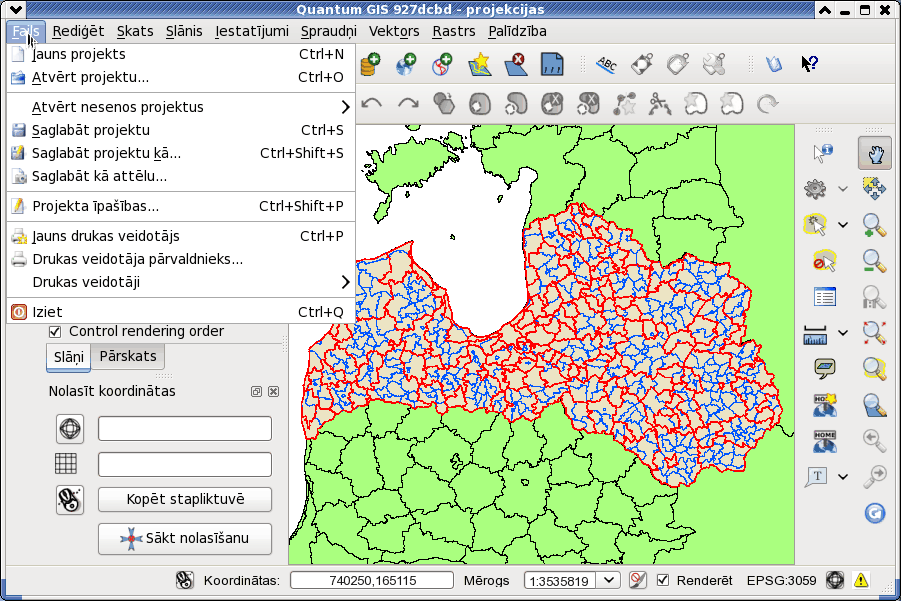The width and height of the screenshot is (901, 601).
Task: Activate the What's This question arrow
Action: tap(810, 64)
